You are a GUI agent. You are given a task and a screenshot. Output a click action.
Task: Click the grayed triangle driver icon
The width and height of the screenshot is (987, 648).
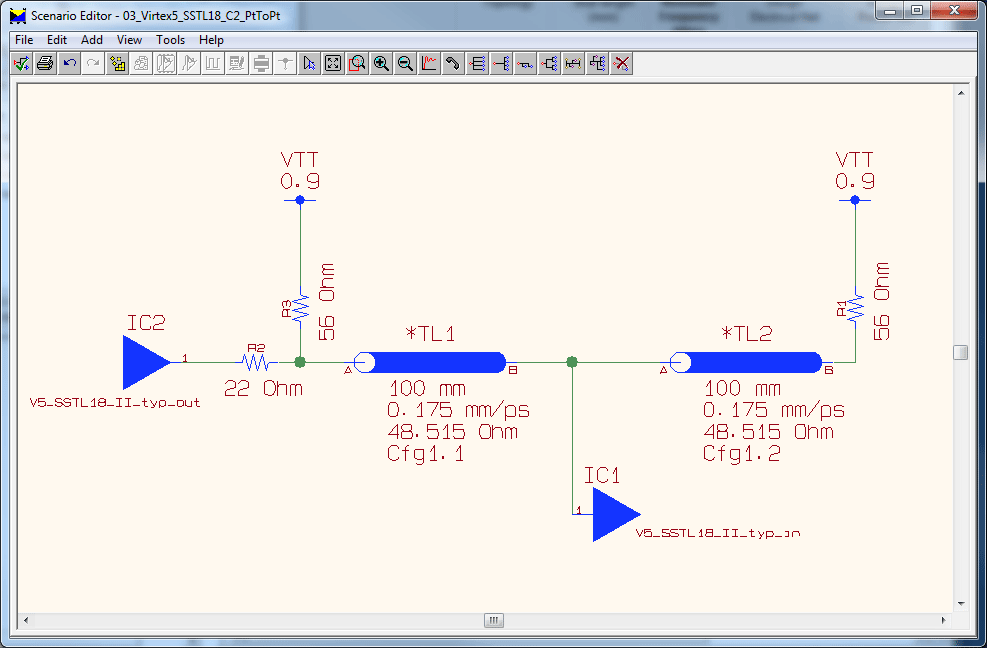pos(189,64)
